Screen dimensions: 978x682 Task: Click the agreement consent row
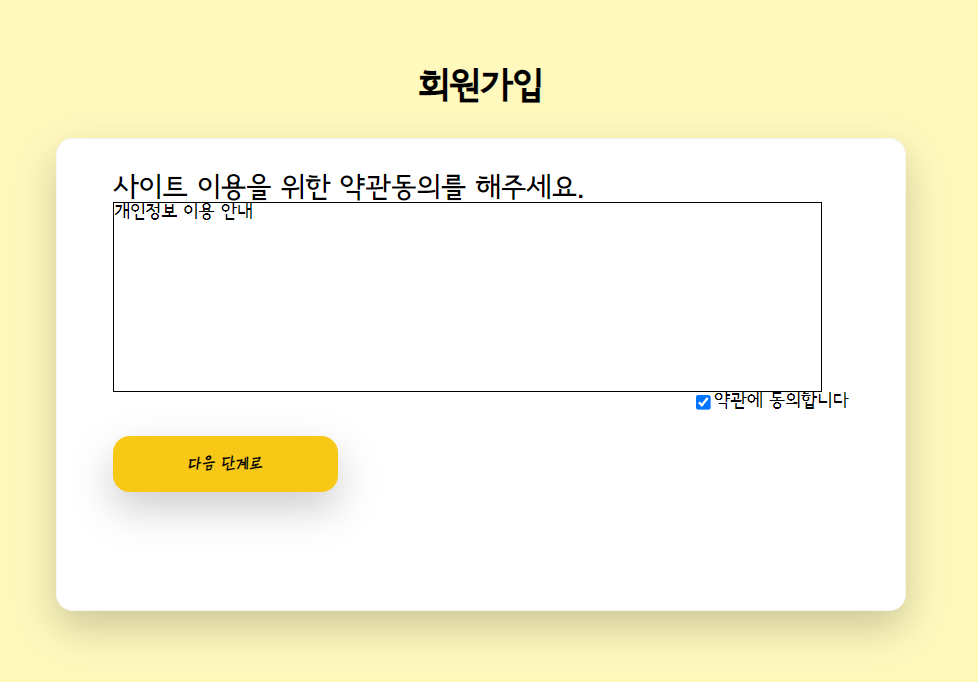[770, 402]
